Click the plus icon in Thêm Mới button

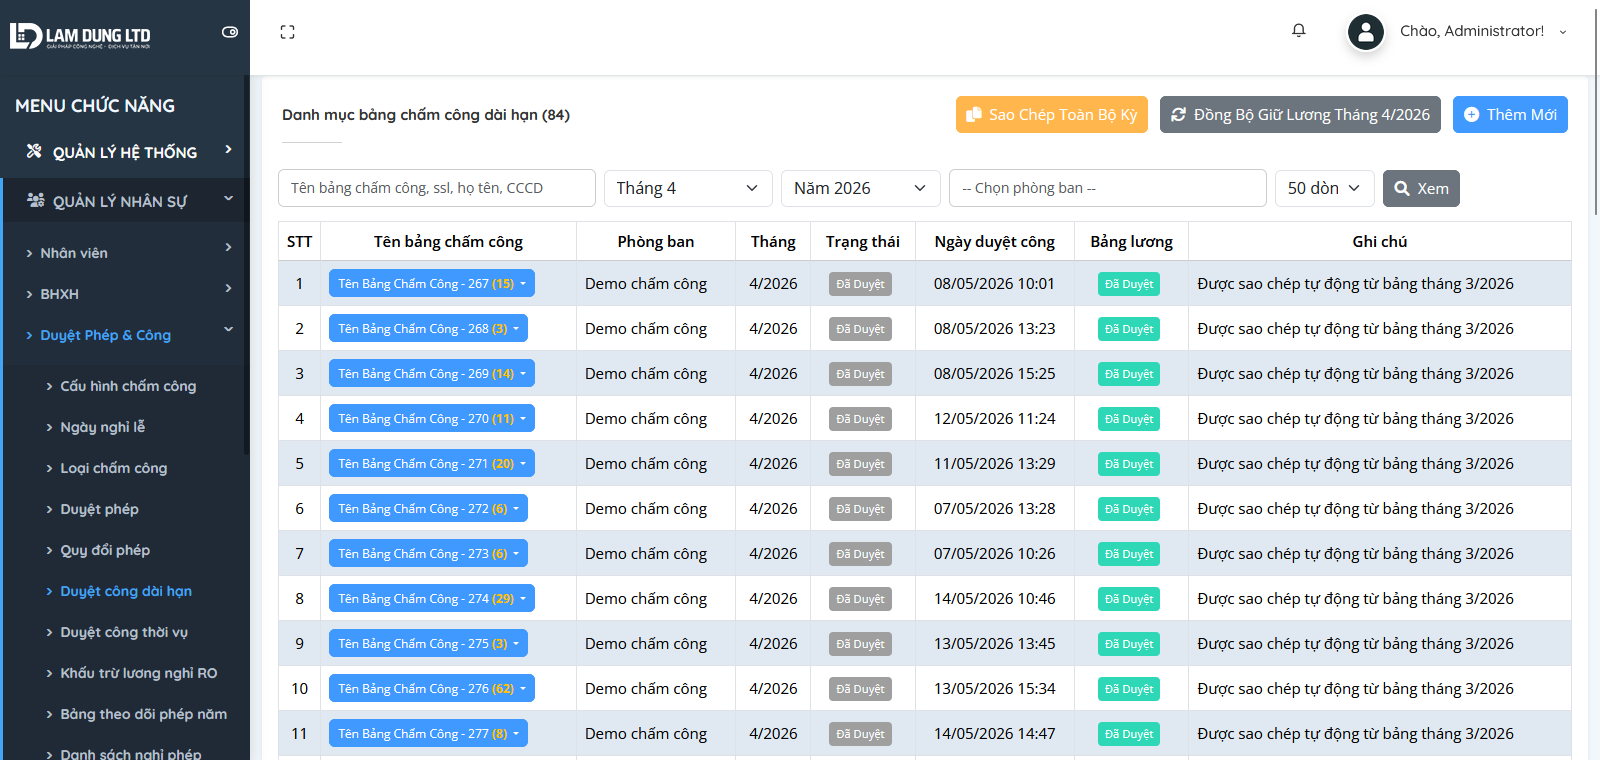tap(1471, 114)
